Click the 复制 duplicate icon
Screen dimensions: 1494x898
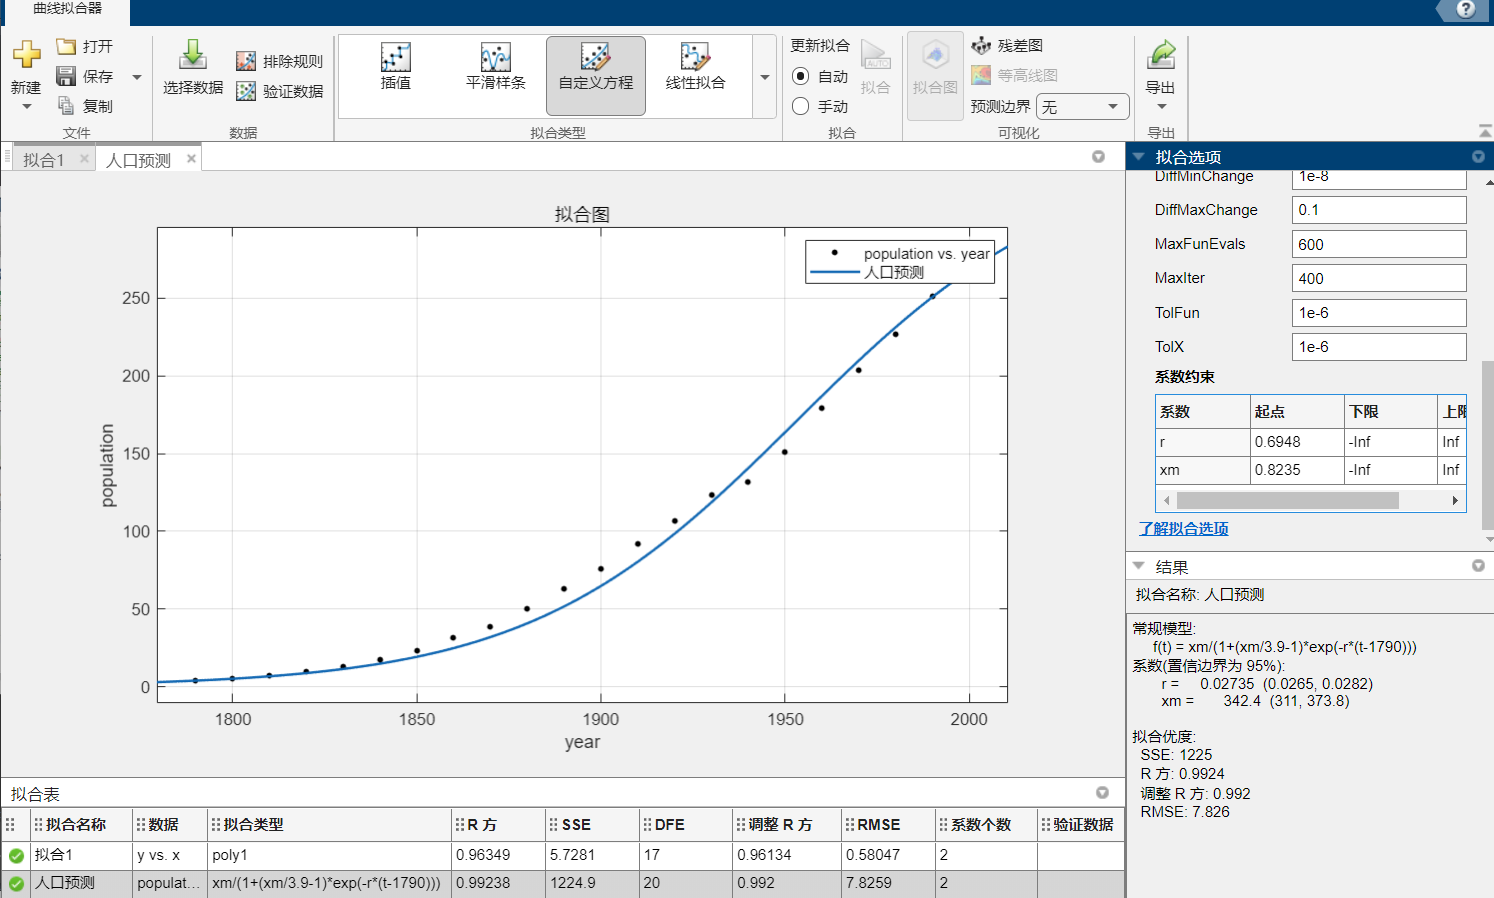[x=66, y=106]
